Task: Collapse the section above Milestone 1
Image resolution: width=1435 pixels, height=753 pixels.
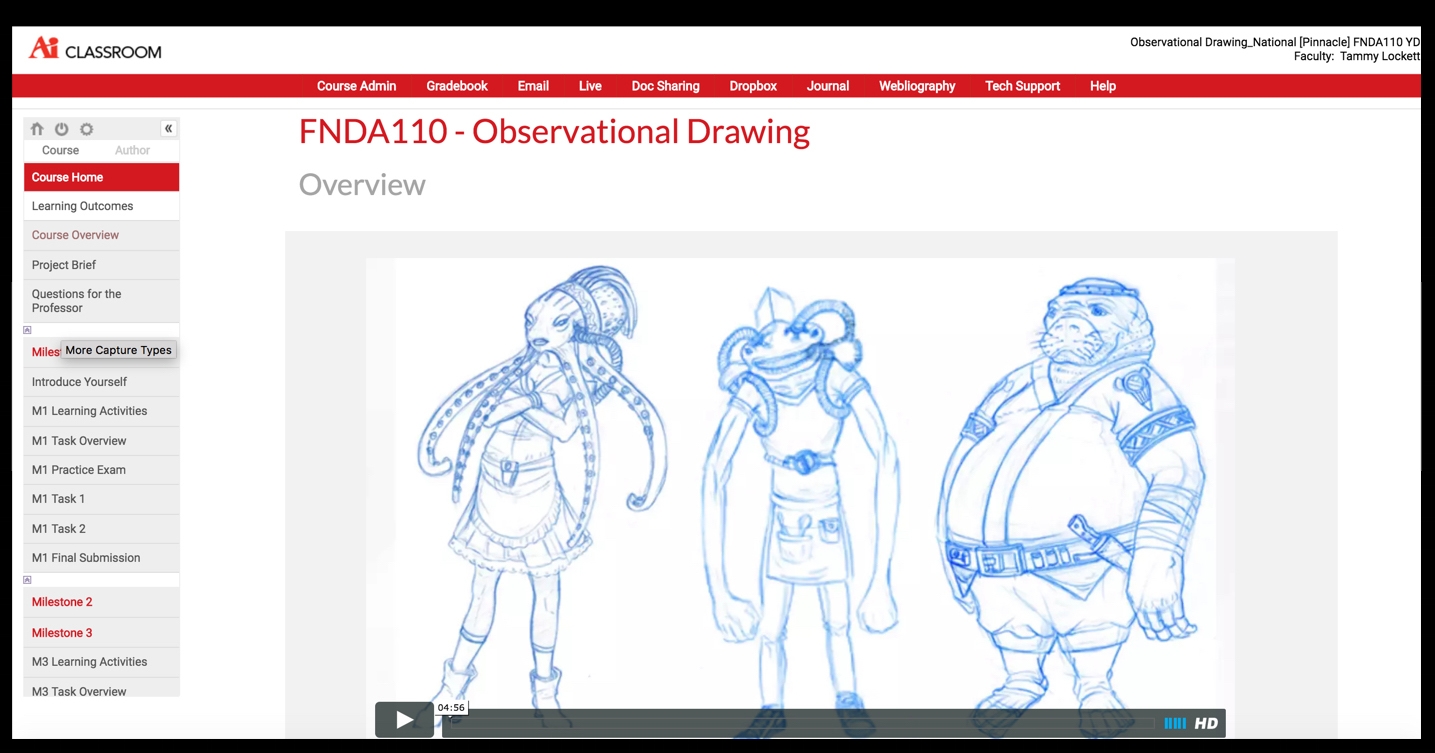Action: tap(27, 330)
